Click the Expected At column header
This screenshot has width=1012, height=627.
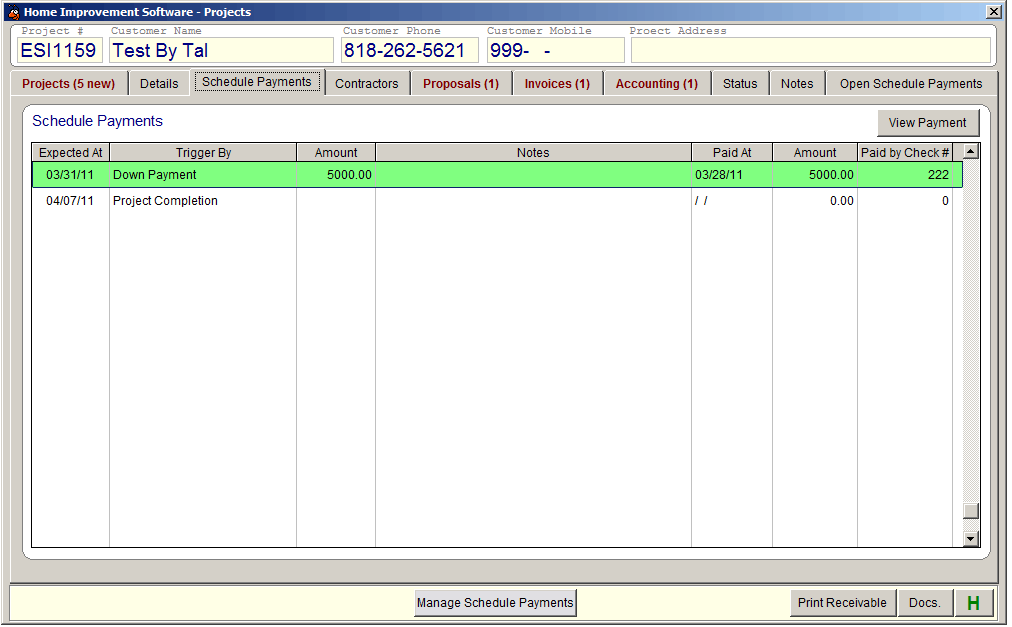(x=71, y=153)
